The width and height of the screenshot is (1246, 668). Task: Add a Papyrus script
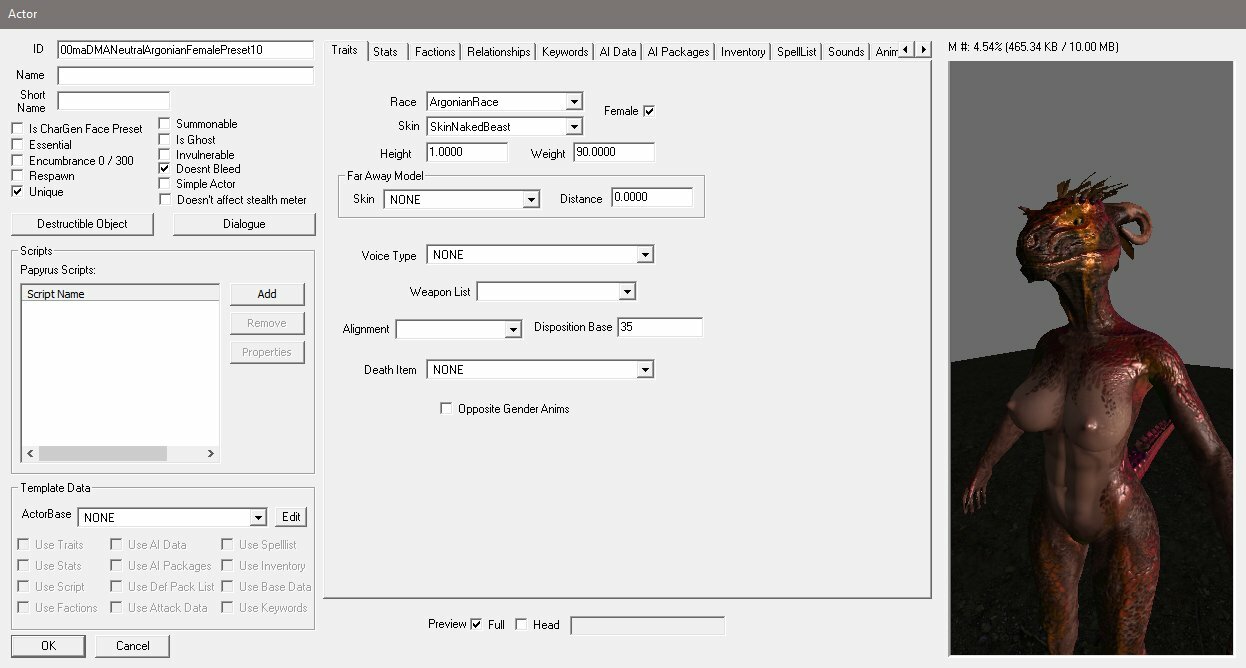pos(267,294)
